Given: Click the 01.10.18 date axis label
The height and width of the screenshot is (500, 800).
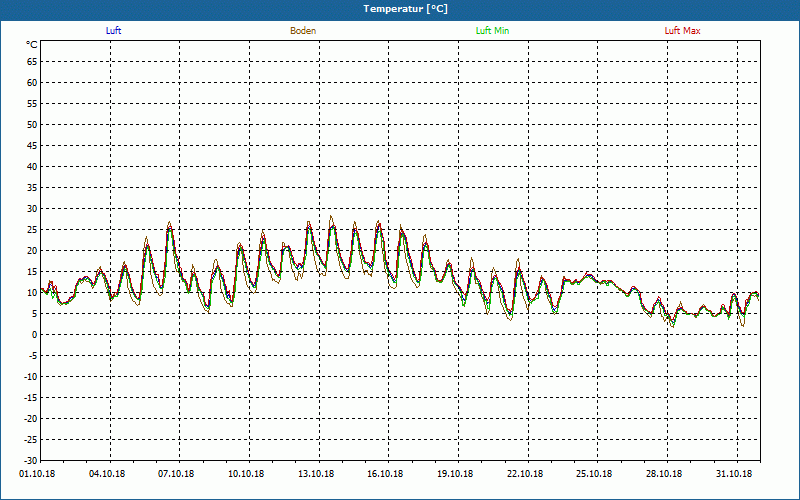Looking at the screenshot, I should coord(37,473).
